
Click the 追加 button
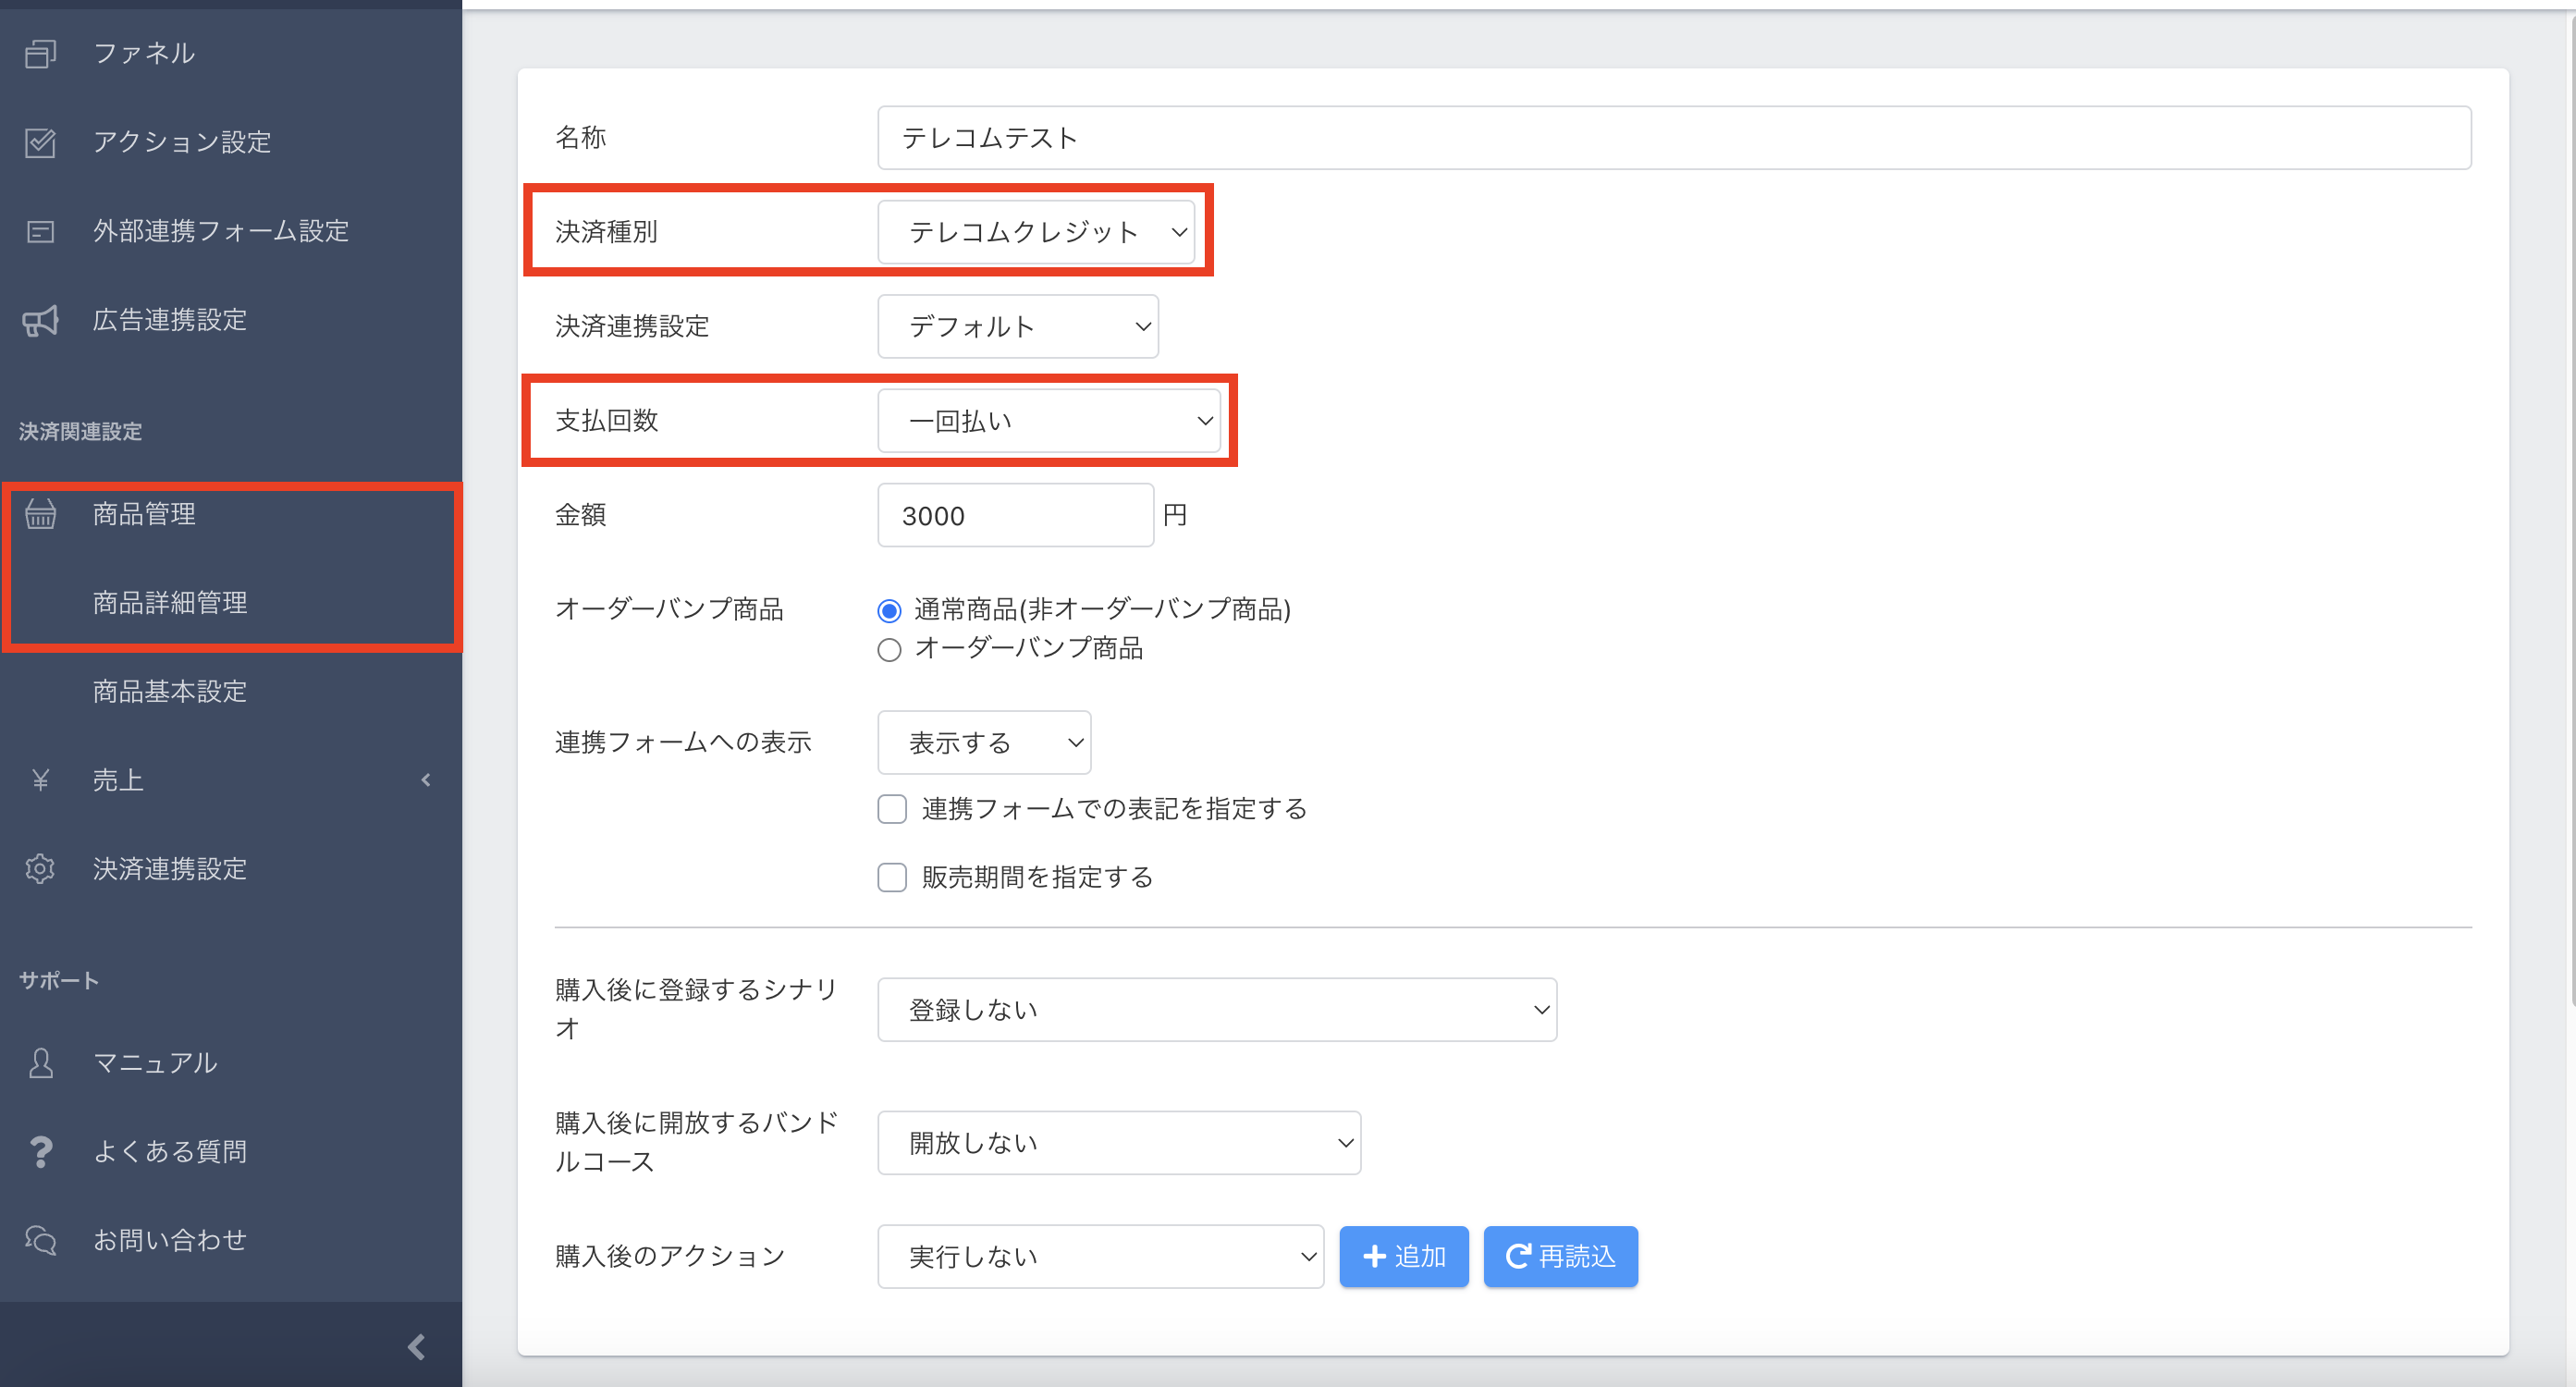pos(1403,1257)
